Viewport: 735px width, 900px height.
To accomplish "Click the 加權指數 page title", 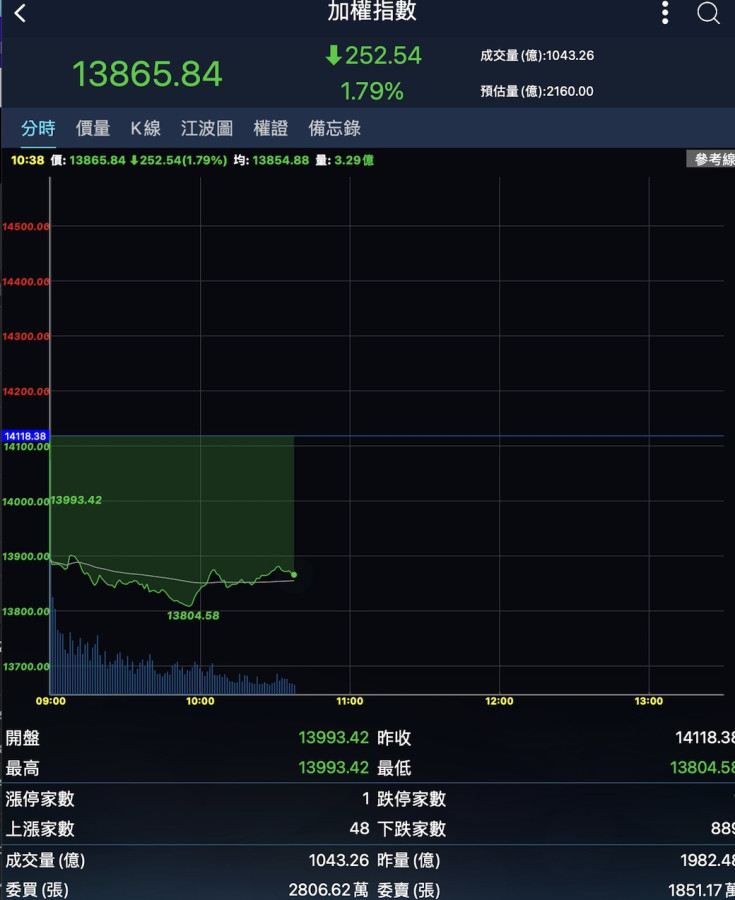I will [372, 12].
